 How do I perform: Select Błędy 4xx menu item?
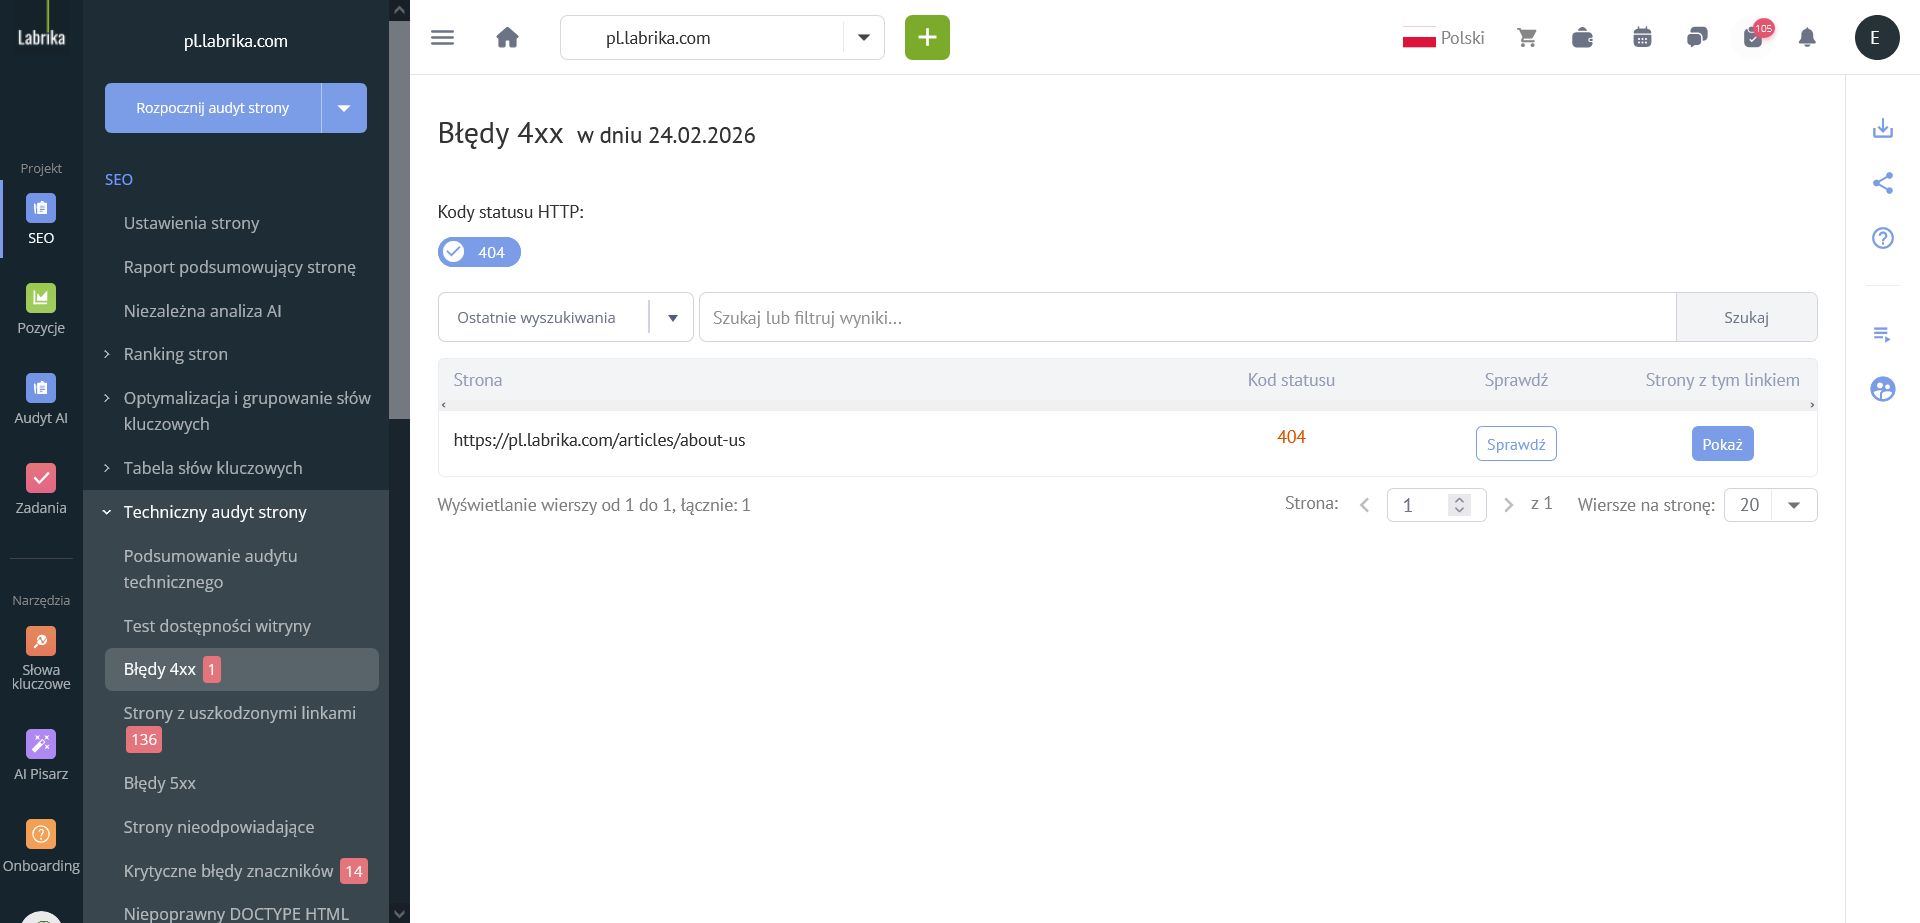pyautogui.click(x=242, y=669)
